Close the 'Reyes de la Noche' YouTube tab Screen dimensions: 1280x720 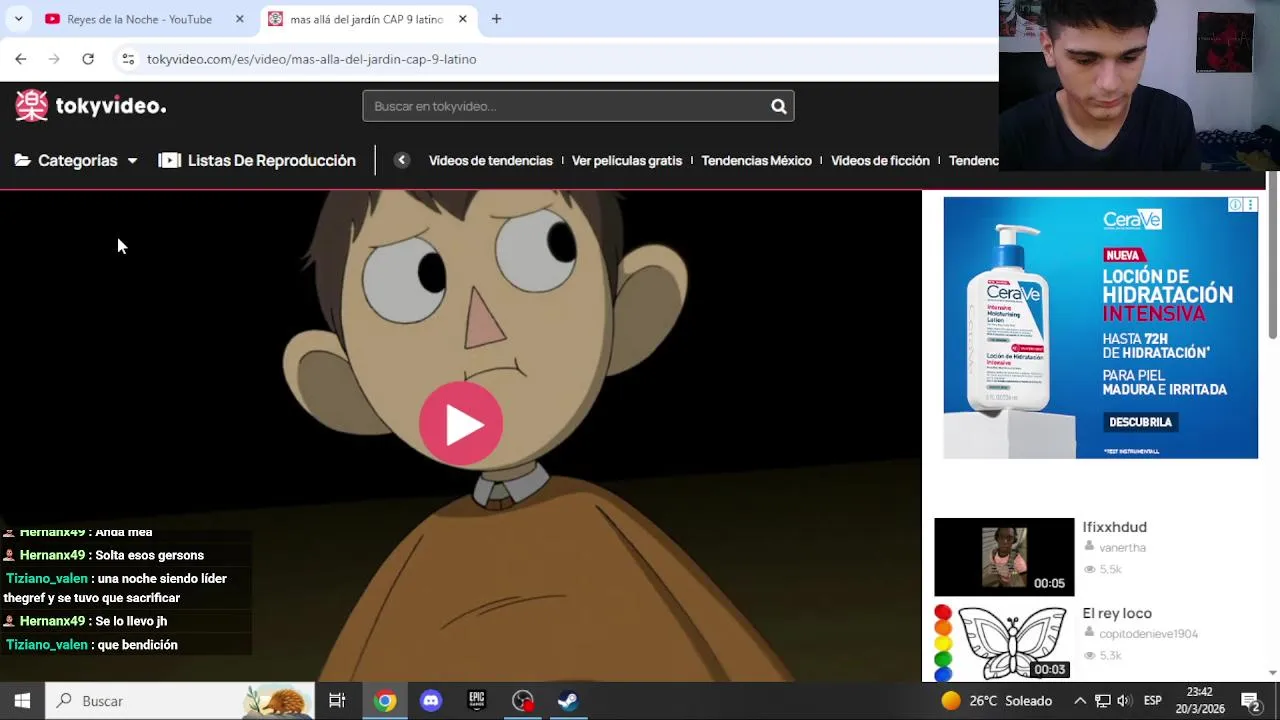click(239, 19)
